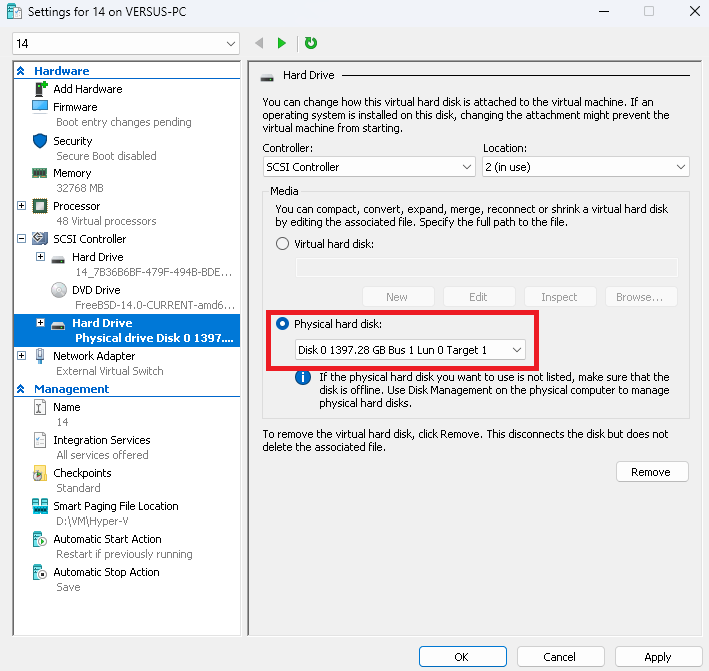Open the Security settings entry

(x=72, y=141)
